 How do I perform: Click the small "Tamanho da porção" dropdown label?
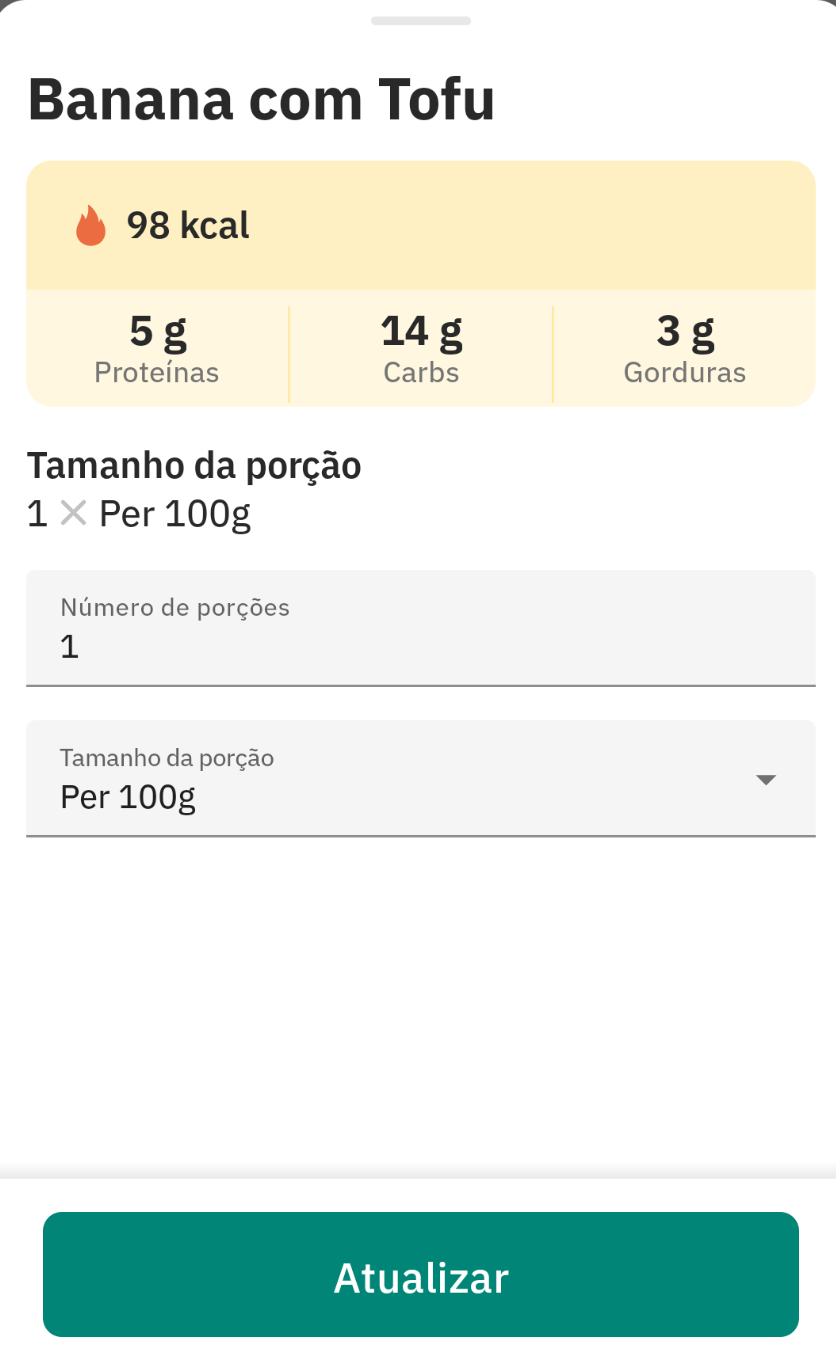(x=167, y=757)
